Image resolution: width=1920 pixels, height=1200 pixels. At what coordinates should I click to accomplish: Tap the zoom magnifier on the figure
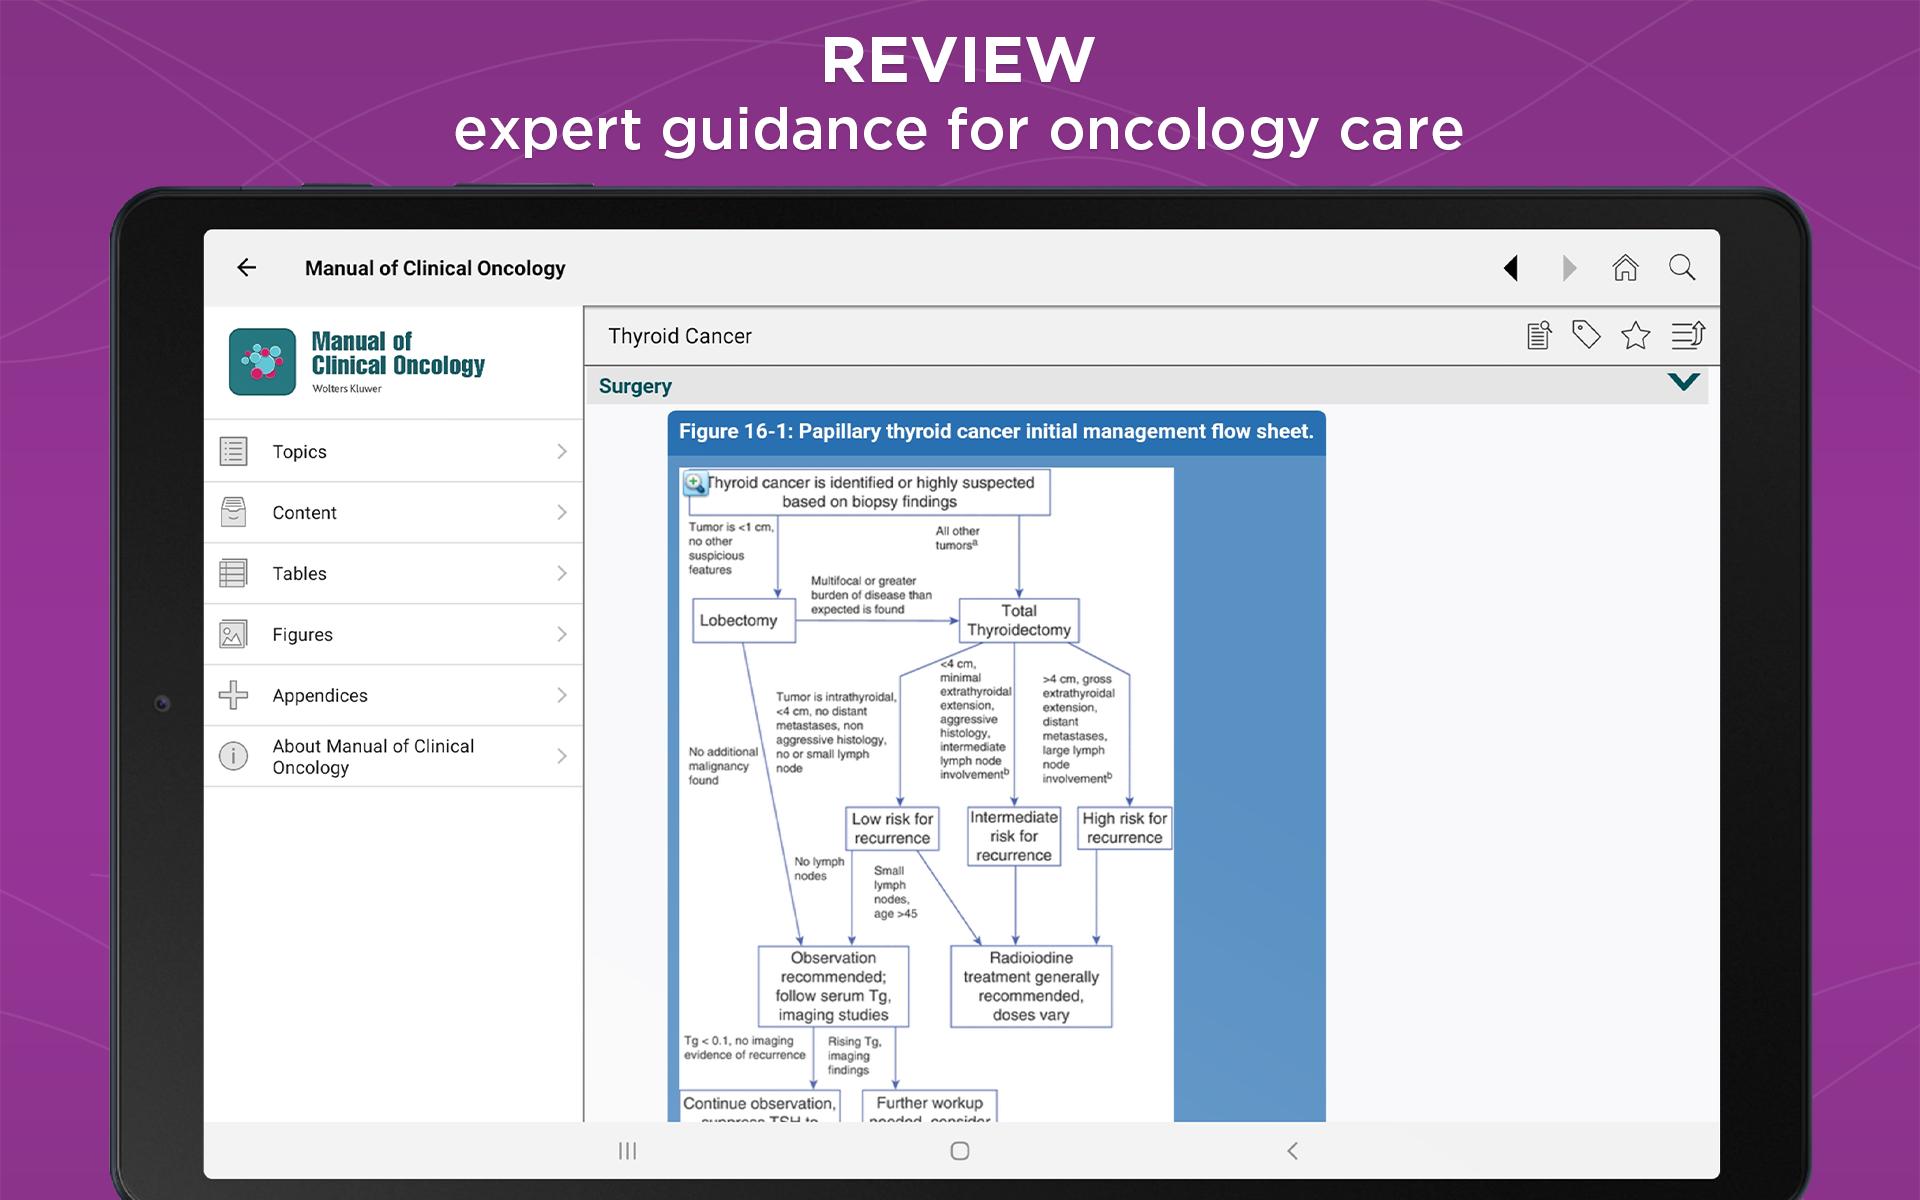(x=695, y=484)
